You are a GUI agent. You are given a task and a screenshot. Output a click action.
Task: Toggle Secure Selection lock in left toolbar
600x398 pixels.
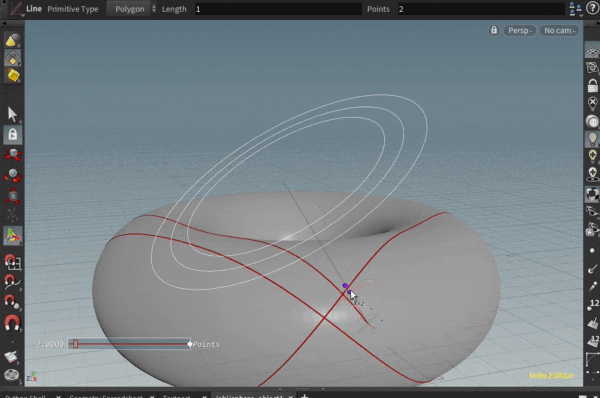13,135
